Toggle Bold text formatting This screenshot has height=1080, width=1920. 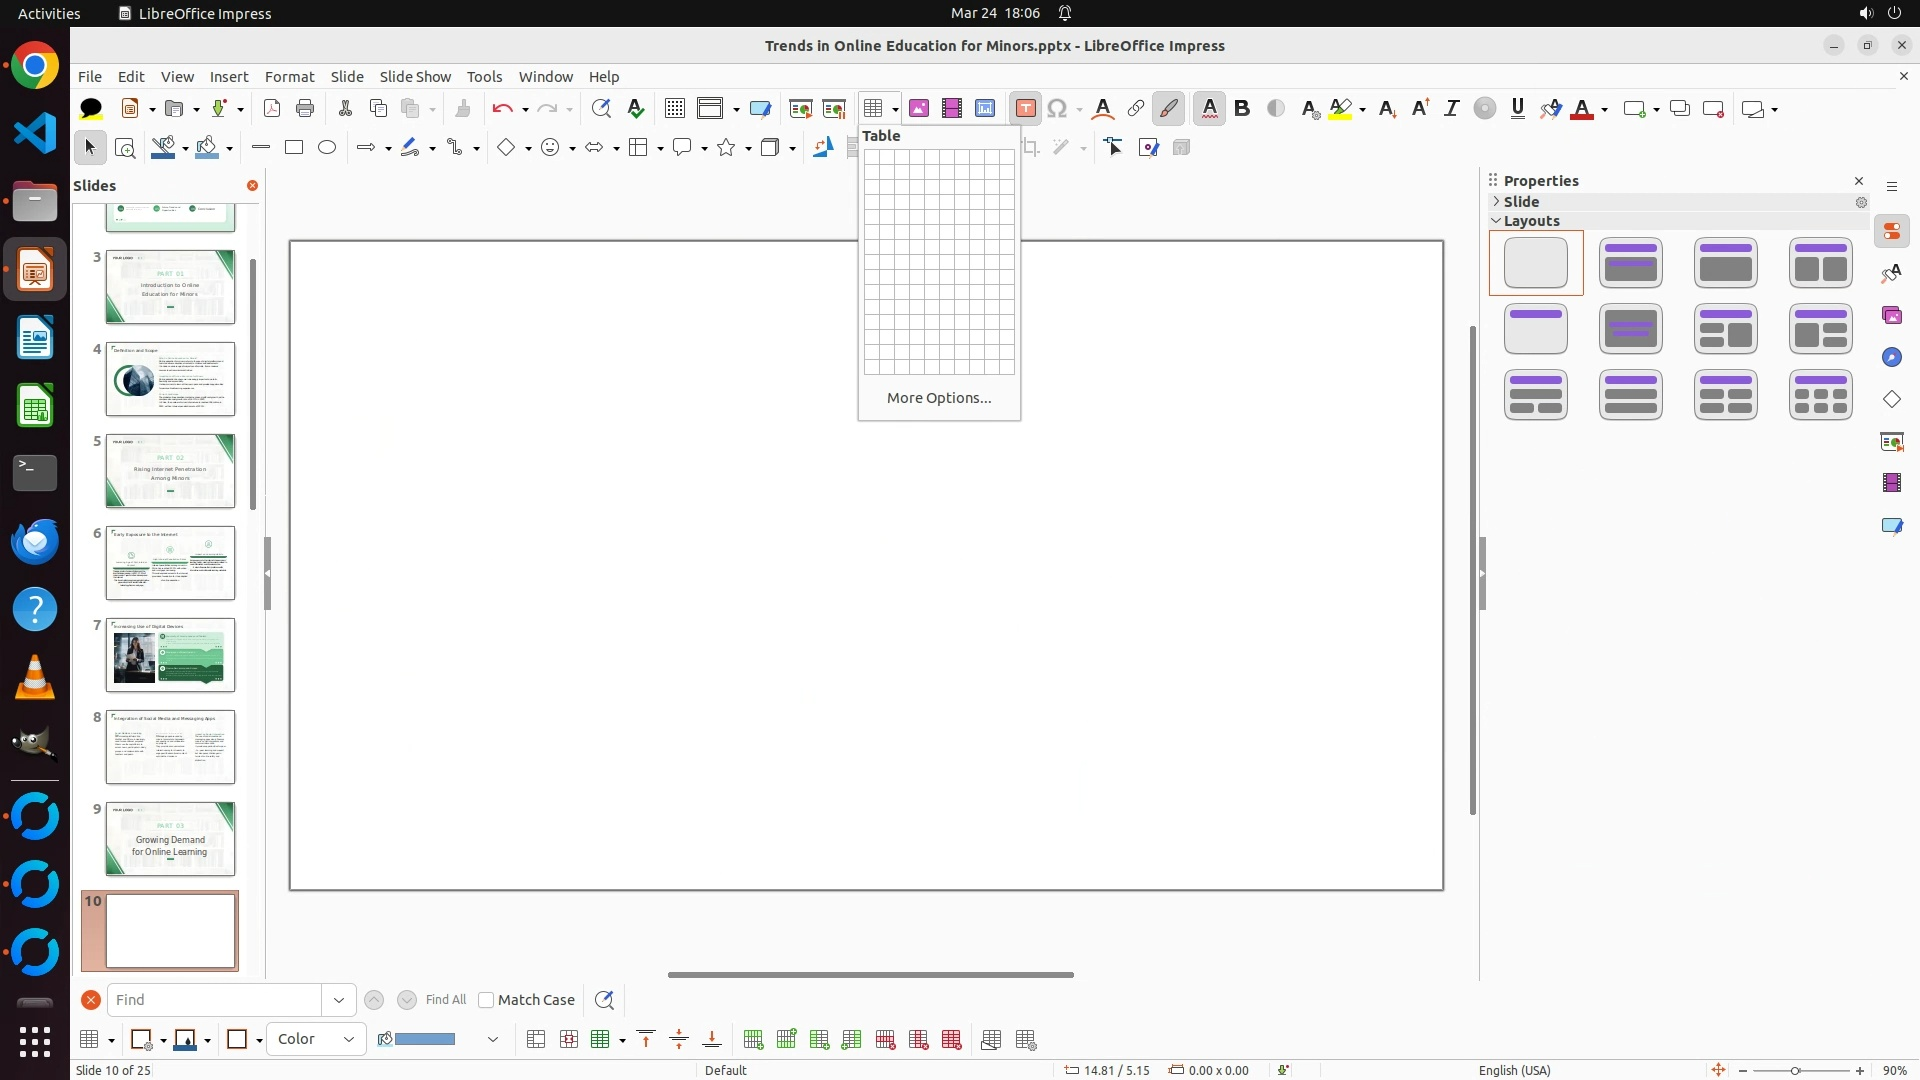(x=1242, y=109)
